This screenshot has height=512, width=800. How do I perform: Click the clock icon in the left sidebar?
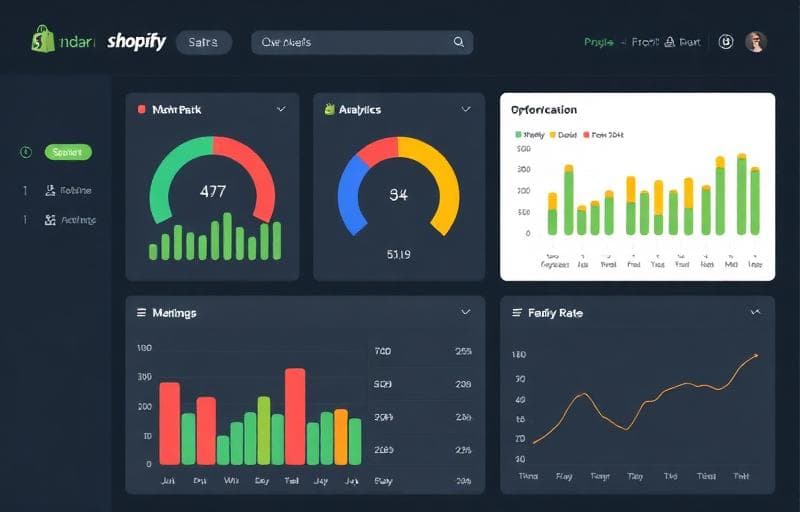click(x=26, y=152)
